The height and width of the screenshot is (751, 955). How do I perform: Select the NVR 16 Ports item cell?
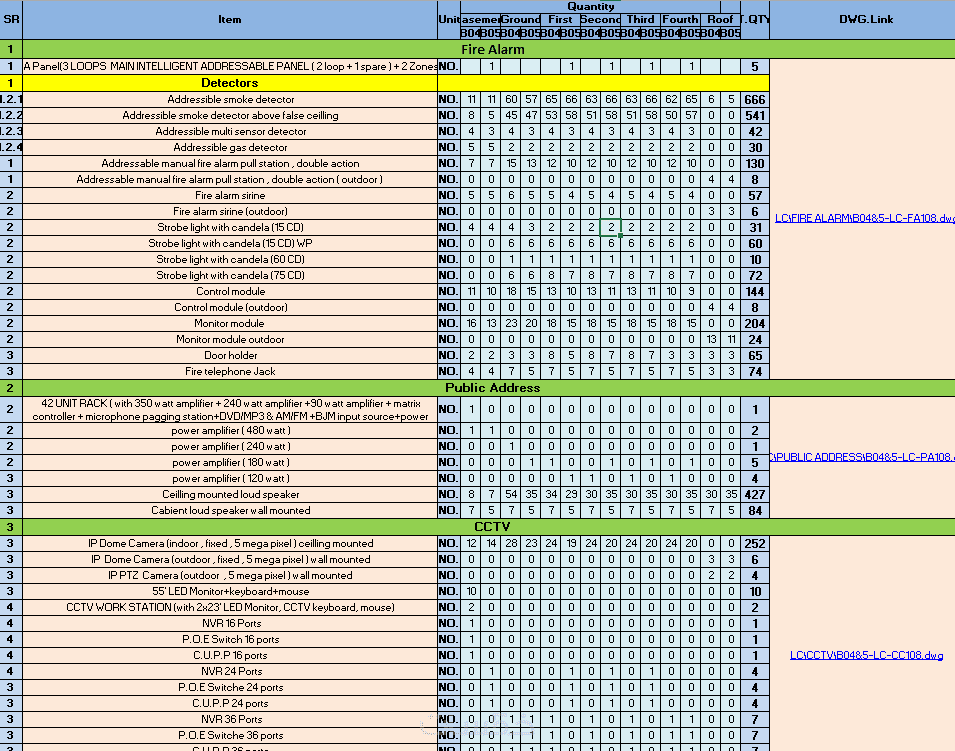point(230,623)
